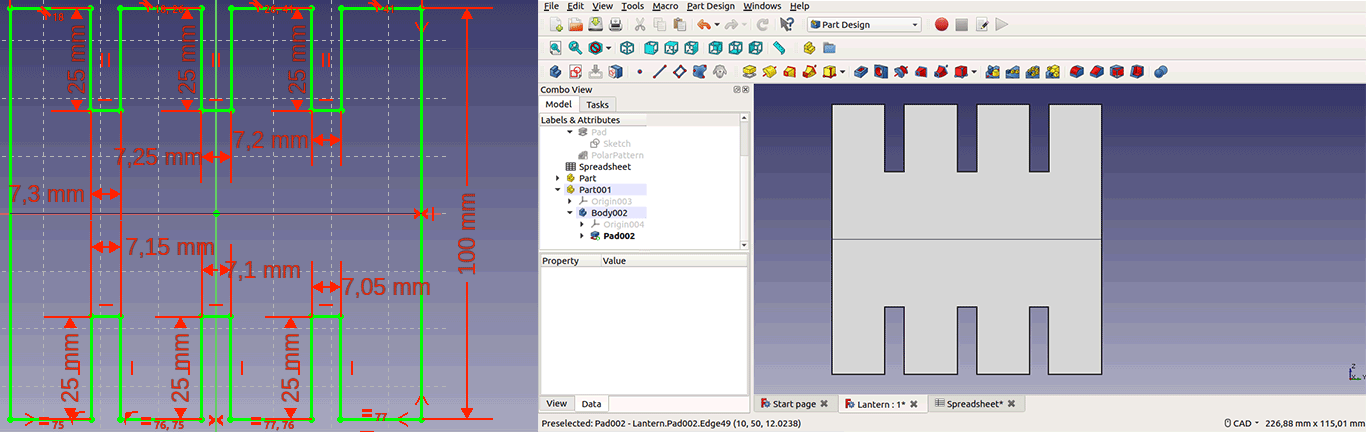This screenshot has height=432, width=1366.
Task: Print using the printer icon
Action: 615,25
